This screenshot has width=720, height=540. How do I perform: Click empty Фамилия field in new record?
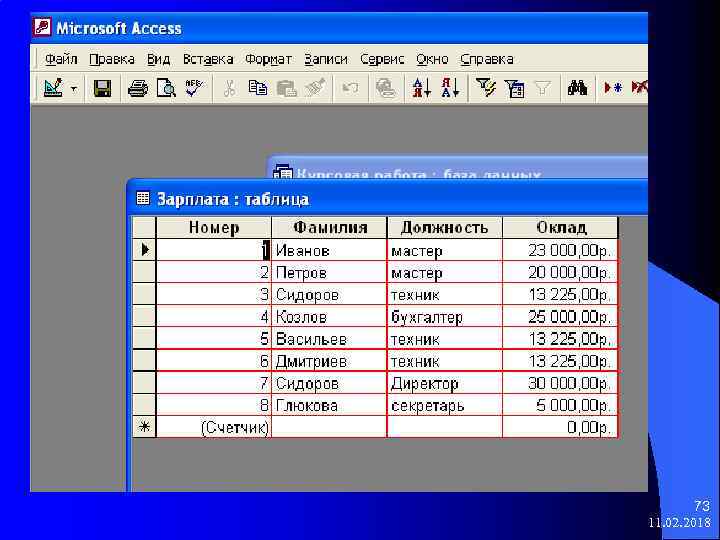pos(329,427)
